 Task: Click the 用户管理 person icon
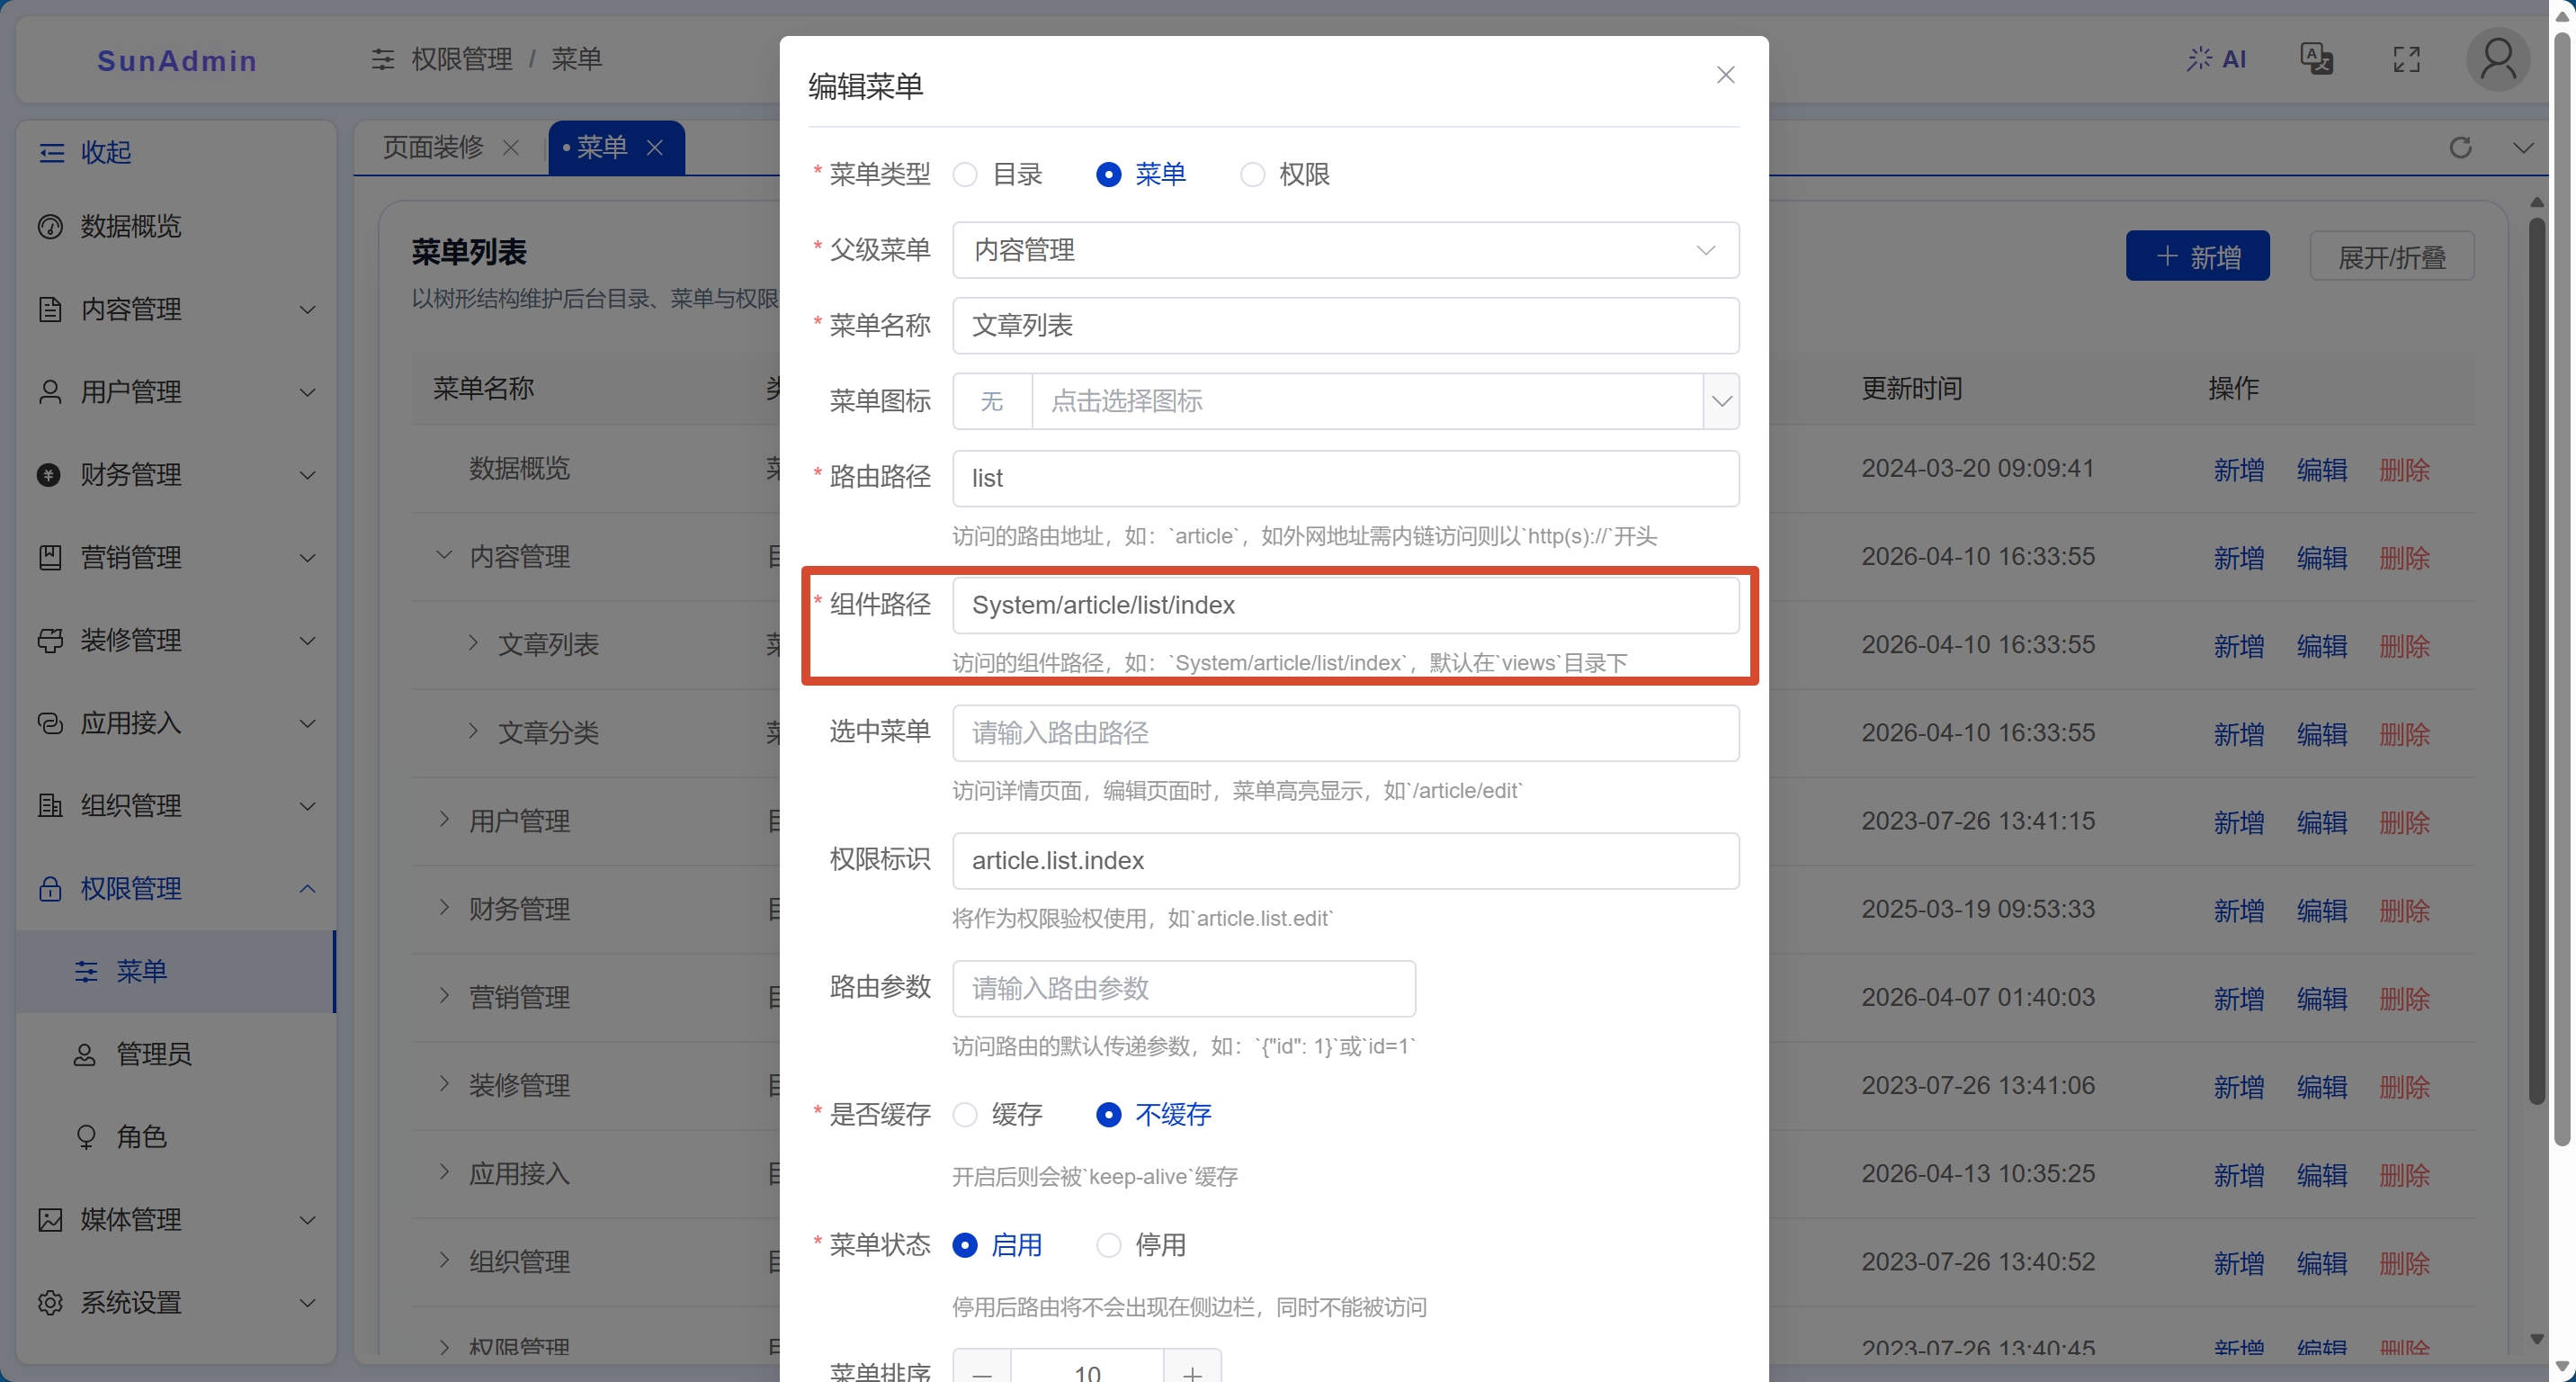click(50, 392)
